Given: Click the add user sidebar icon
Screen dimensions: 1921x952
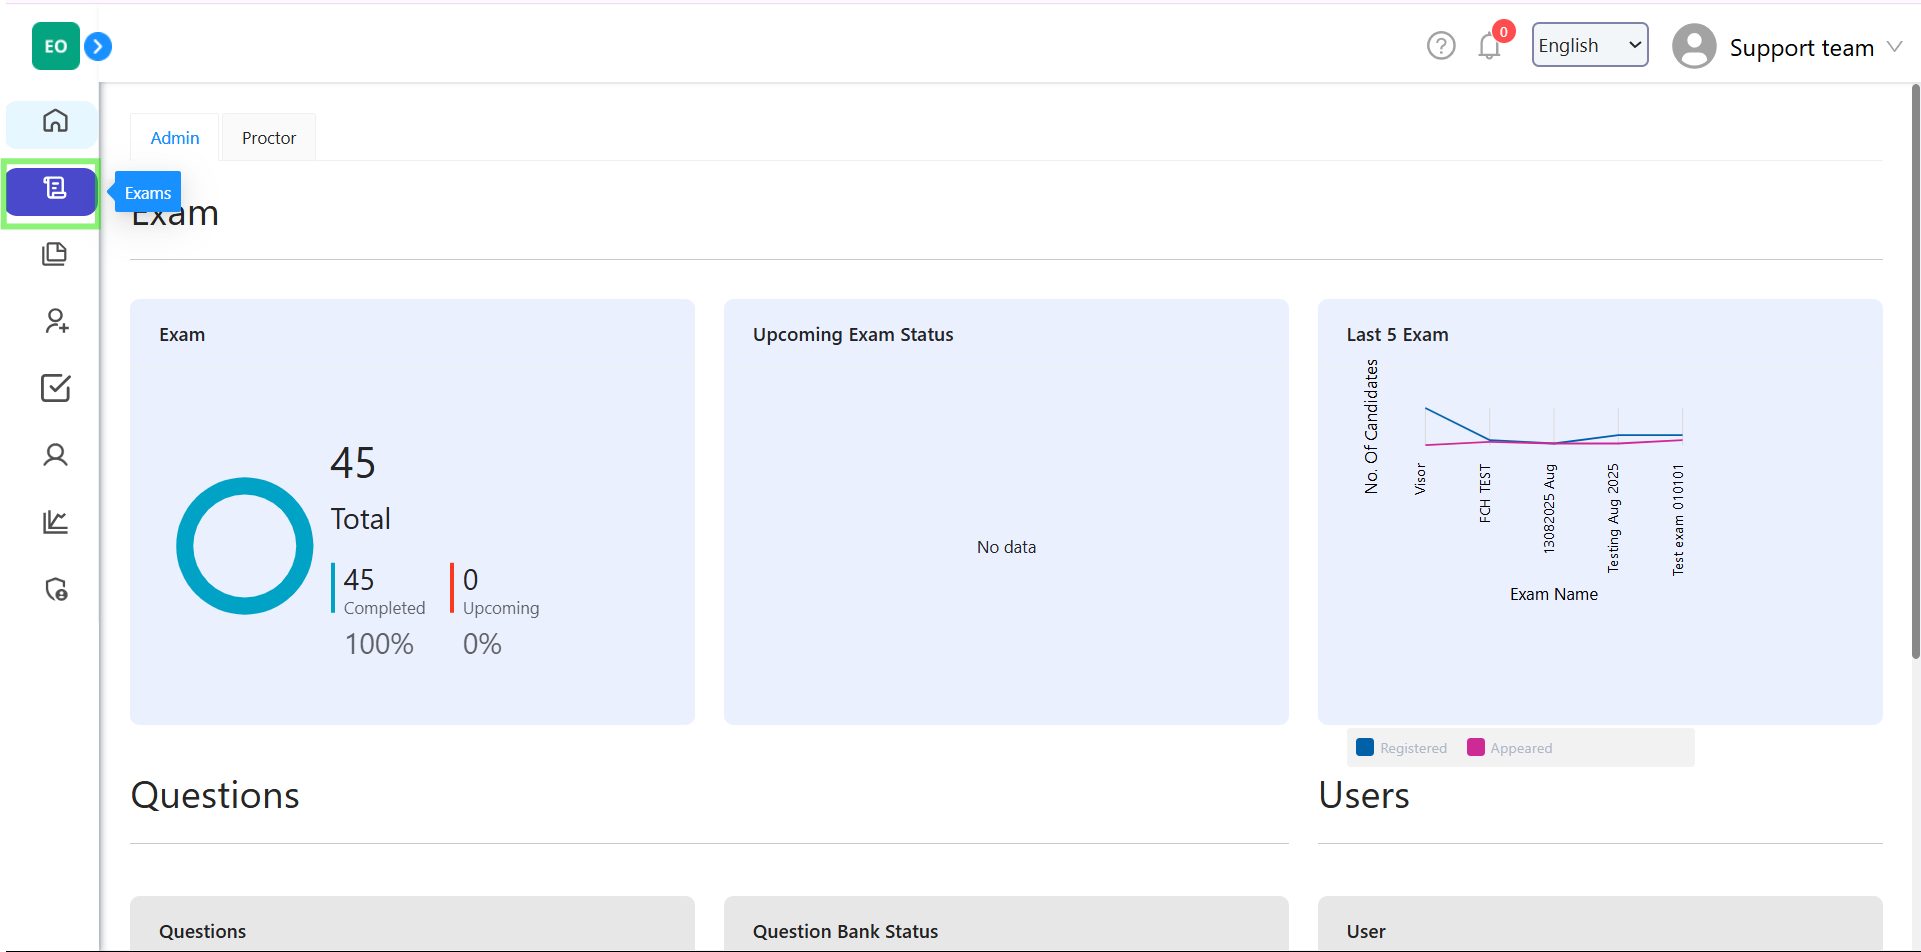Looking at the screenshot, I should [56, 321].
